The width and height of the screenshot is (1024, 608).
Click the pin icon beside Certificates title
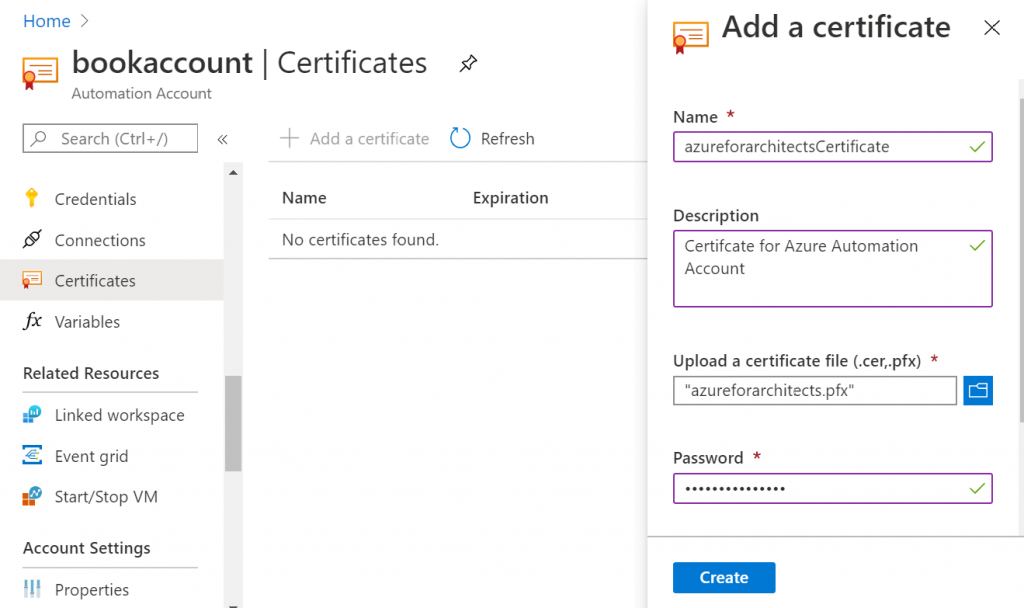point(468,64)
